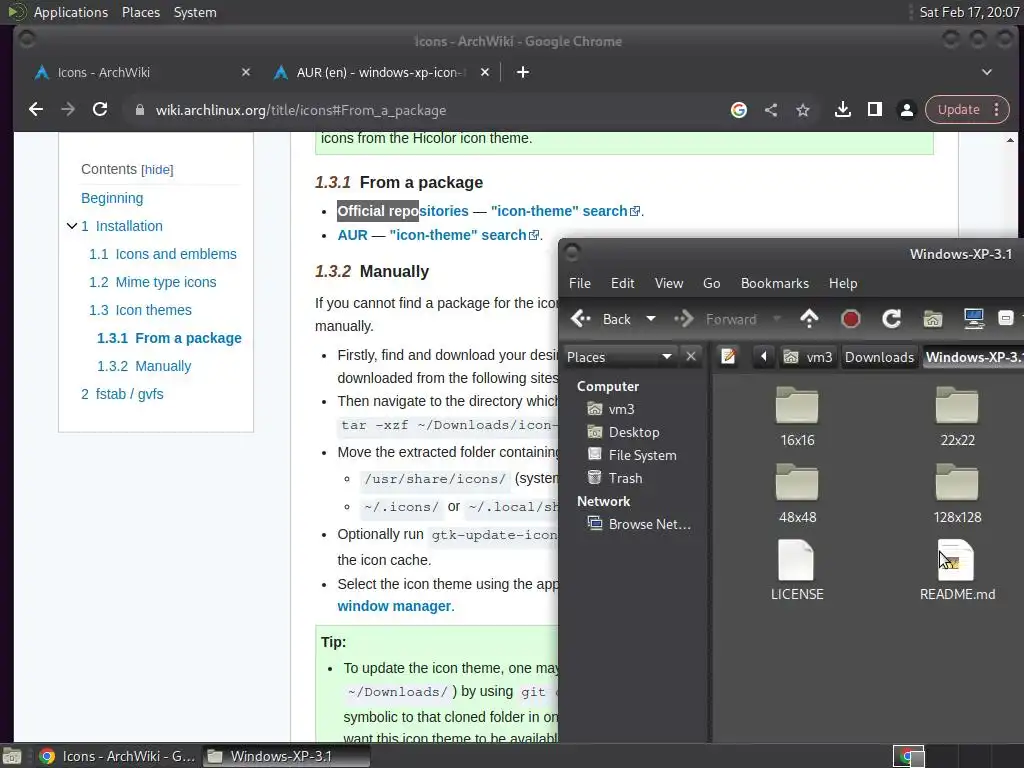Select the 48x48 folder
The image size is (1024, 768).
(797, 493)
